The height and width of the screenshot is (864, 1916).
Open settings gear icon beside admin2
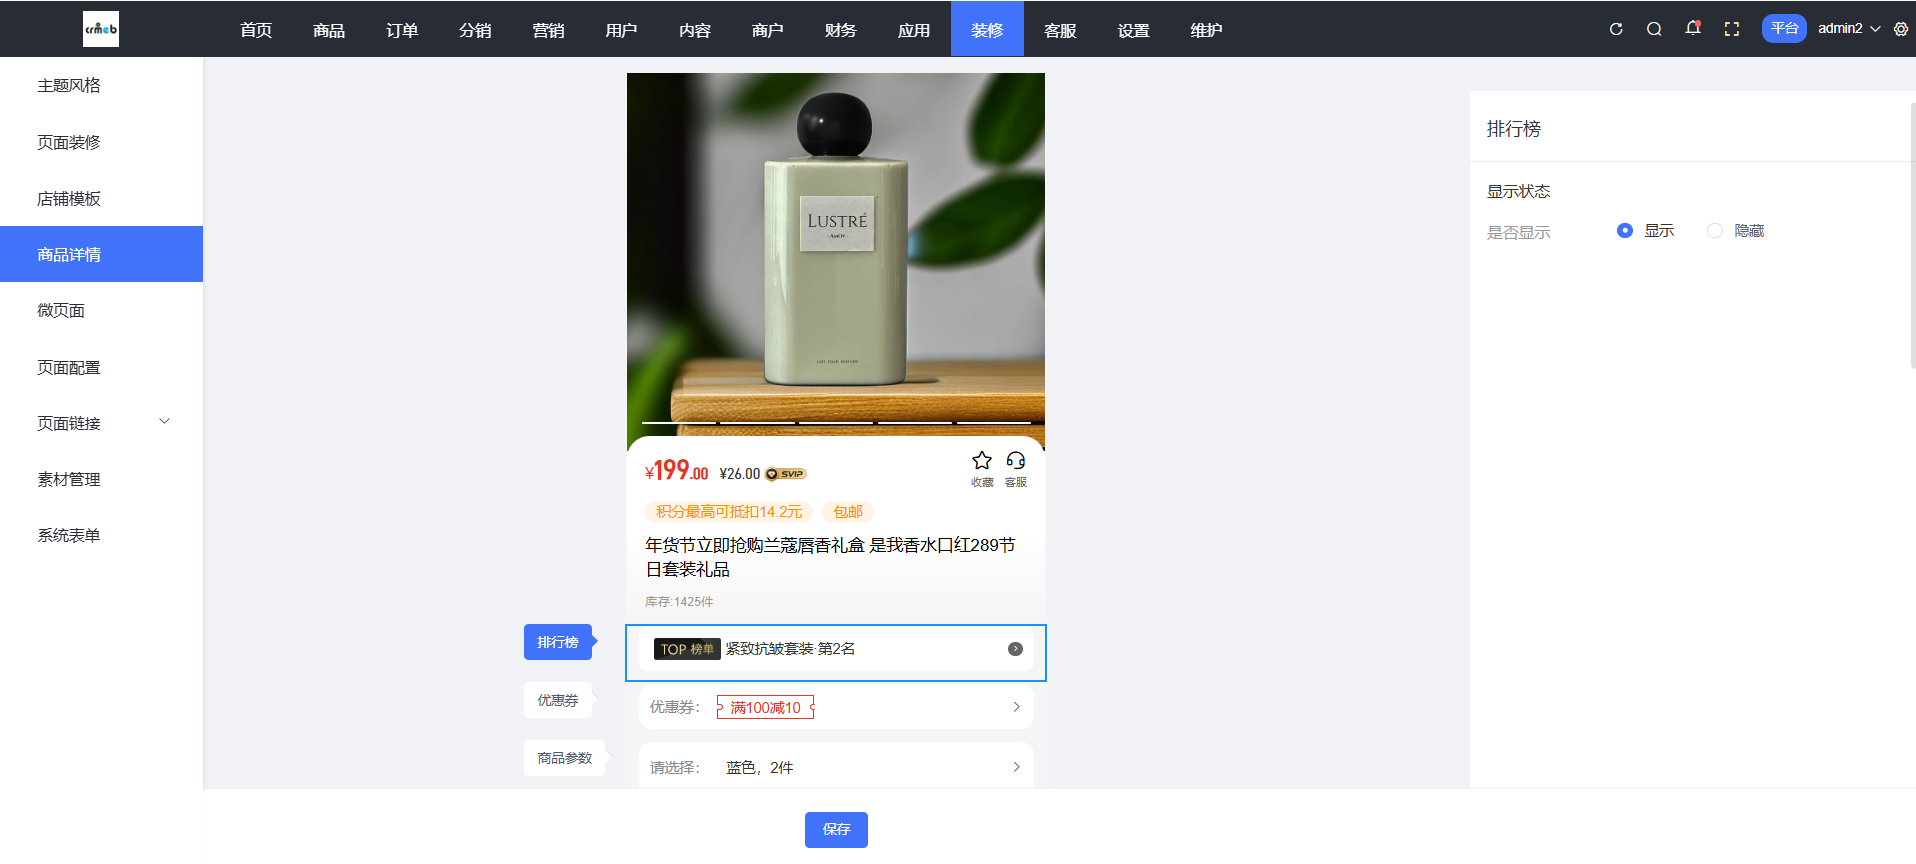(x=1901, y=29)
